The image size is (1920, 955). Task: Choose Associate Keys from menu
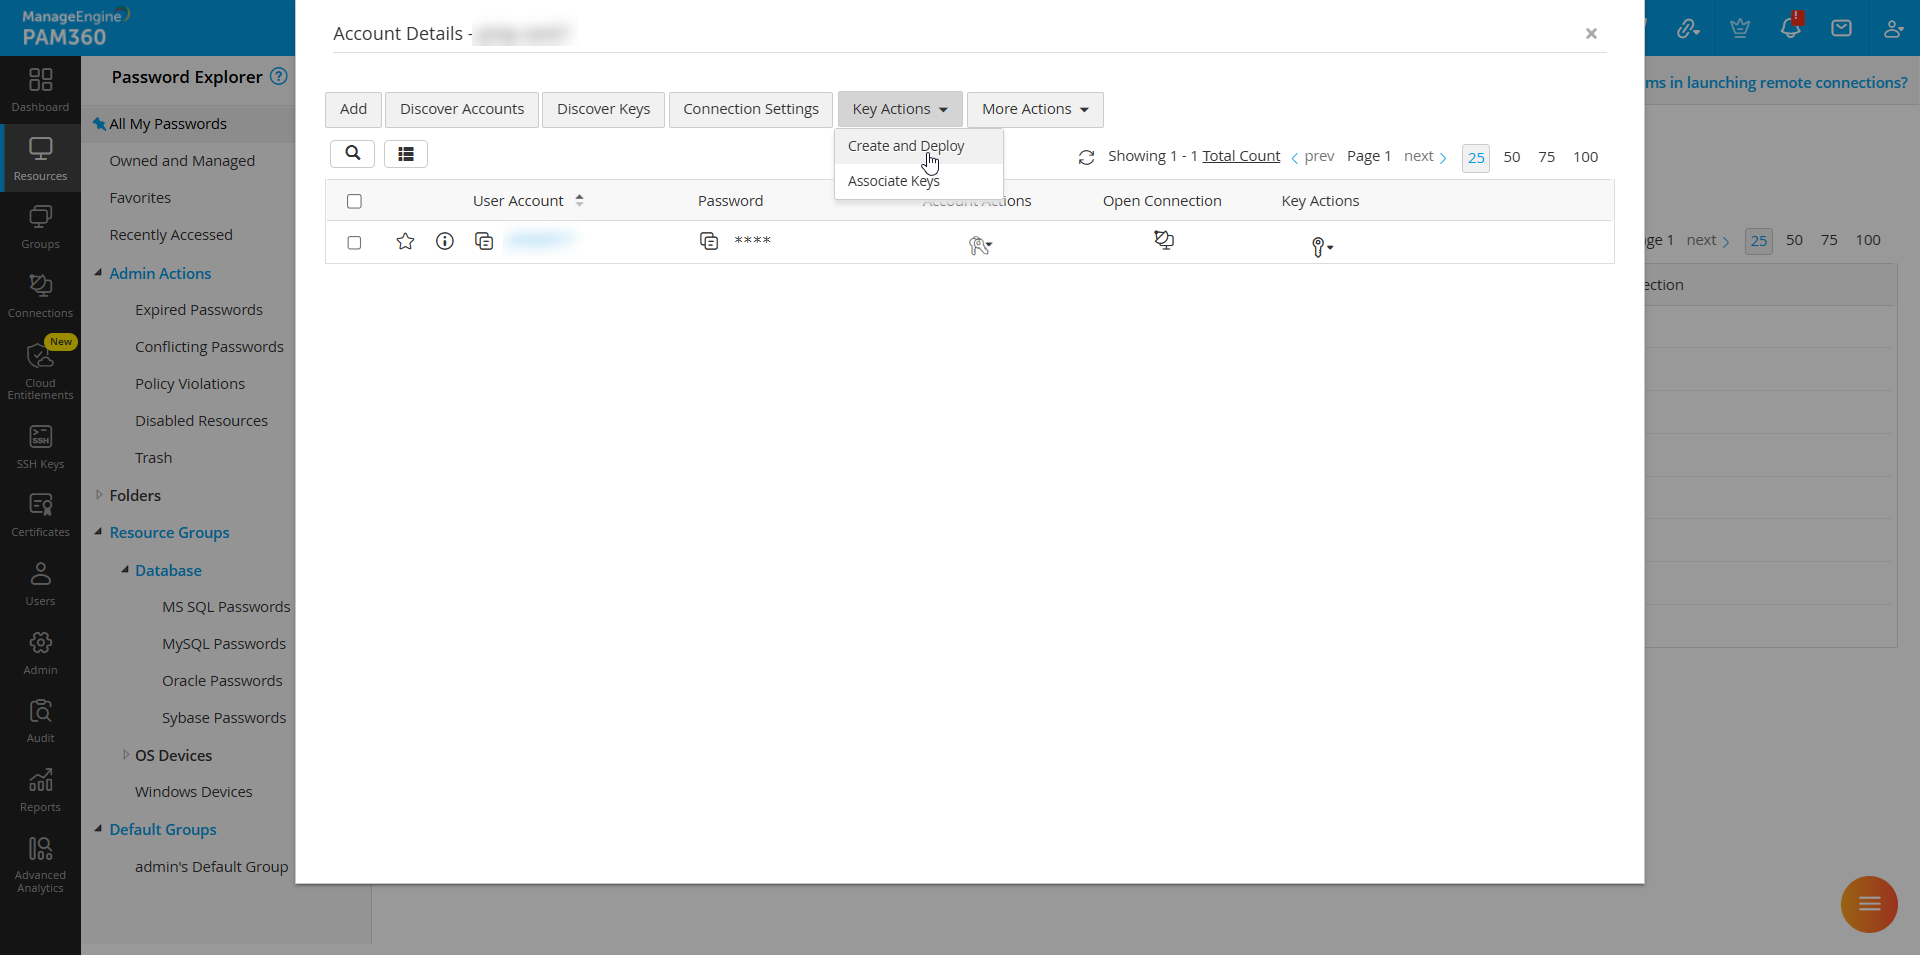tap(893, 181)
